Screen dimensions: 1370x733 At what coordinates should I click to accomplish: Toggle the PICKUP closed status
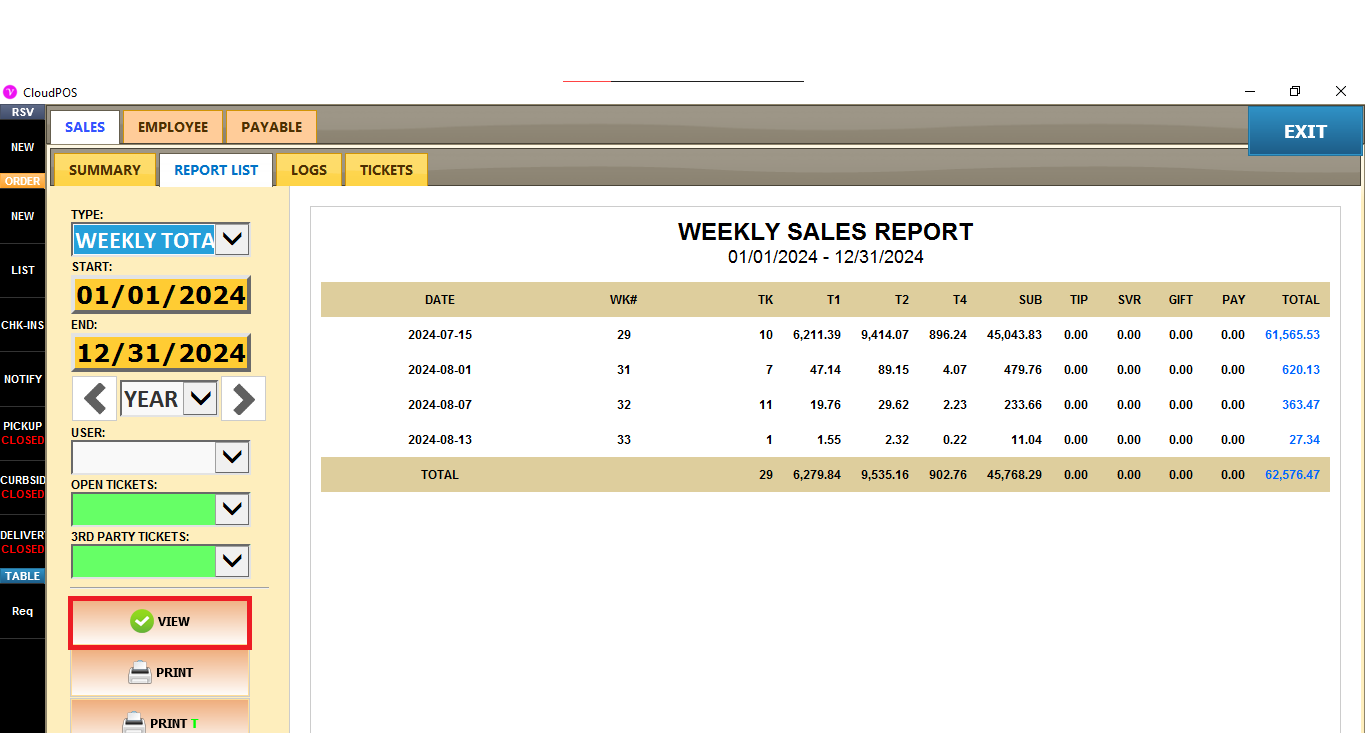point(22,433)
